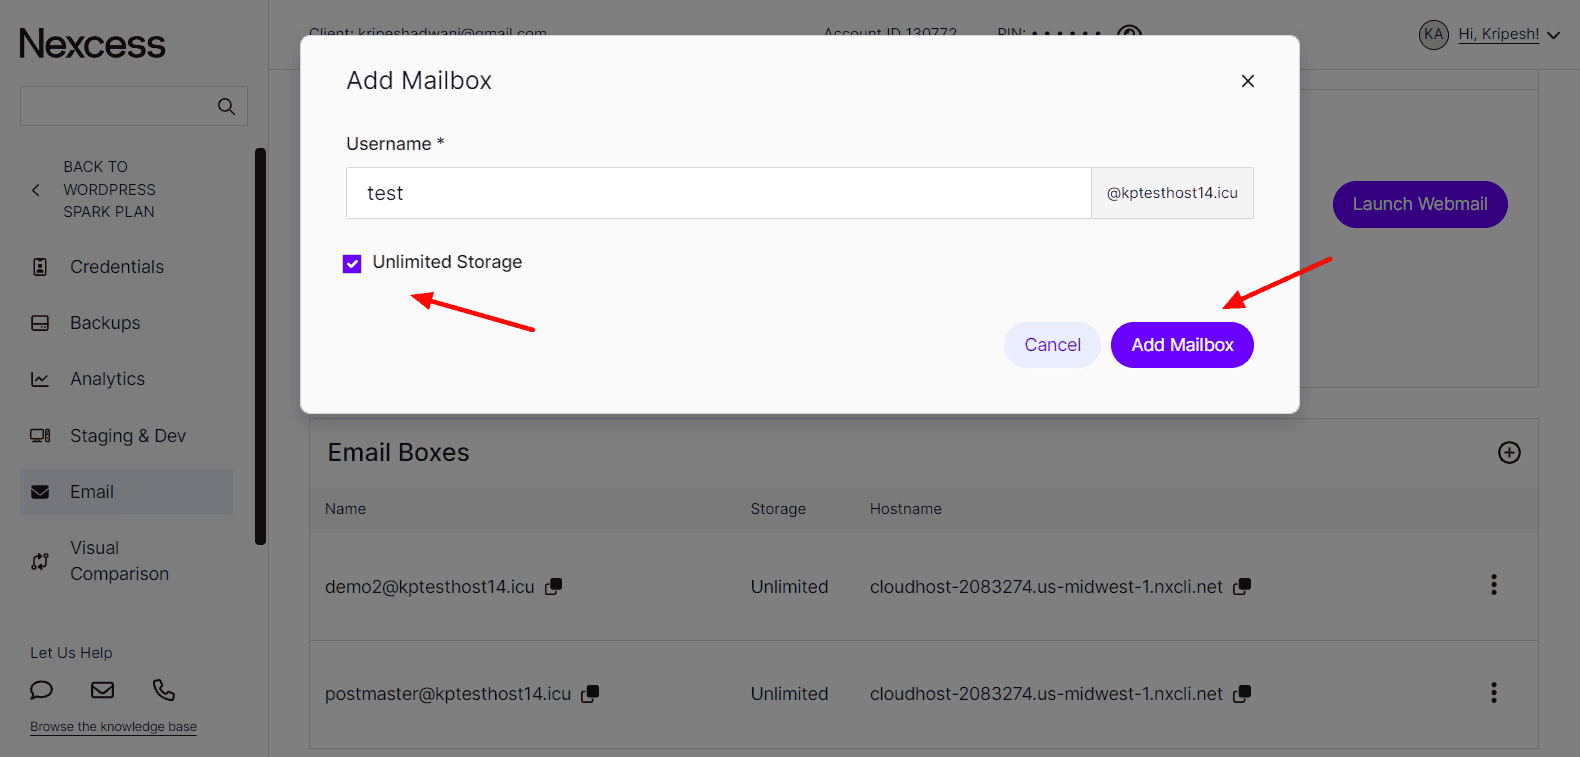This screenshot has width=1580, height=757.
Task: Copy hostname in the demo2 mailbox row
Action: tap(1242, 587)
